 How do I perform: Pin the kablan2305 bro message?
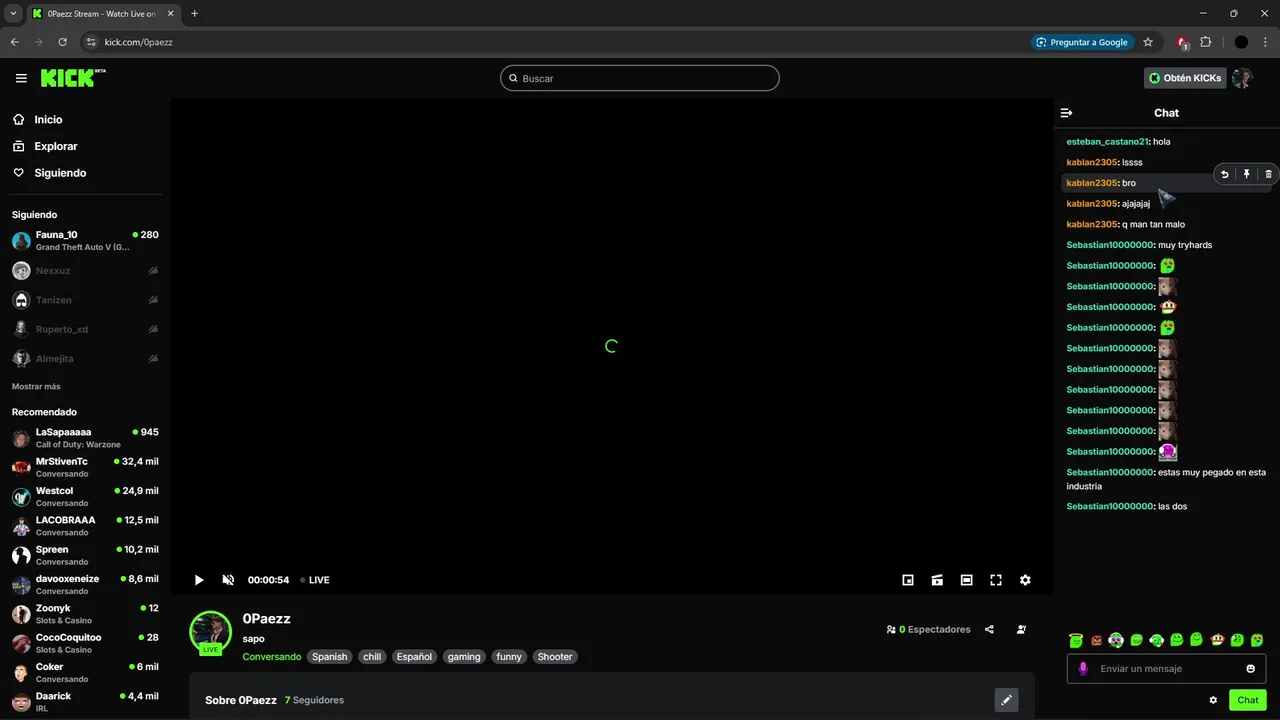pos(1247,174)
